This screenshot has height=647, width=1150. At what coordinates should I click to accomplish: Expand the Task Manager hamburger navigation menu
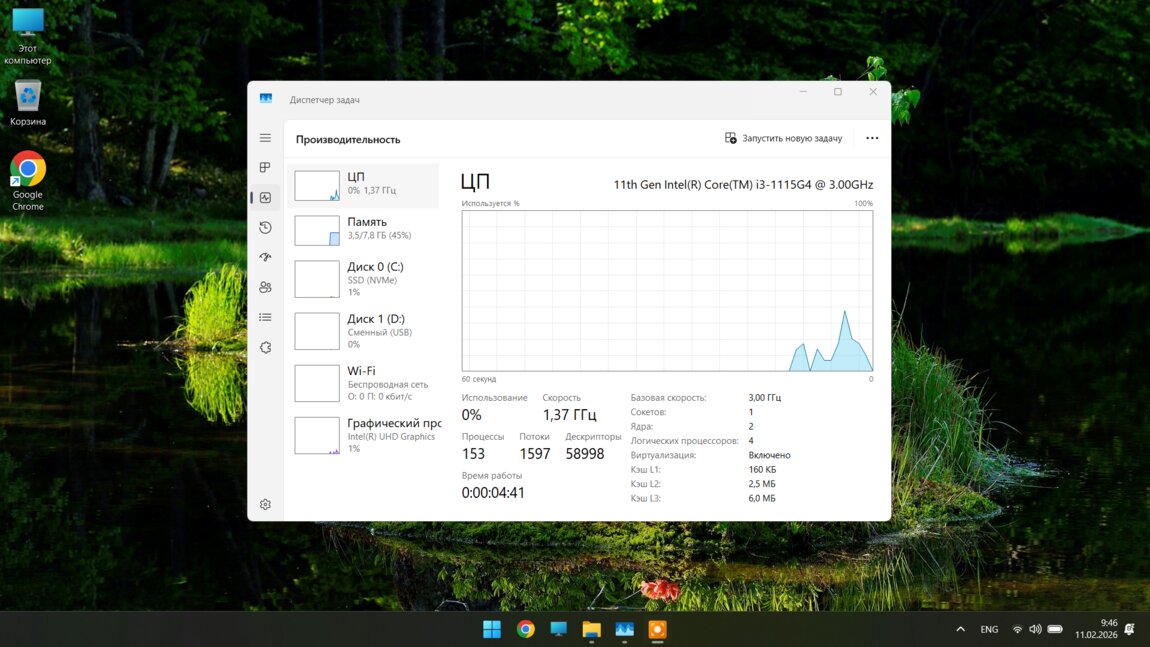pyautogui.click(x=265, y=138)
